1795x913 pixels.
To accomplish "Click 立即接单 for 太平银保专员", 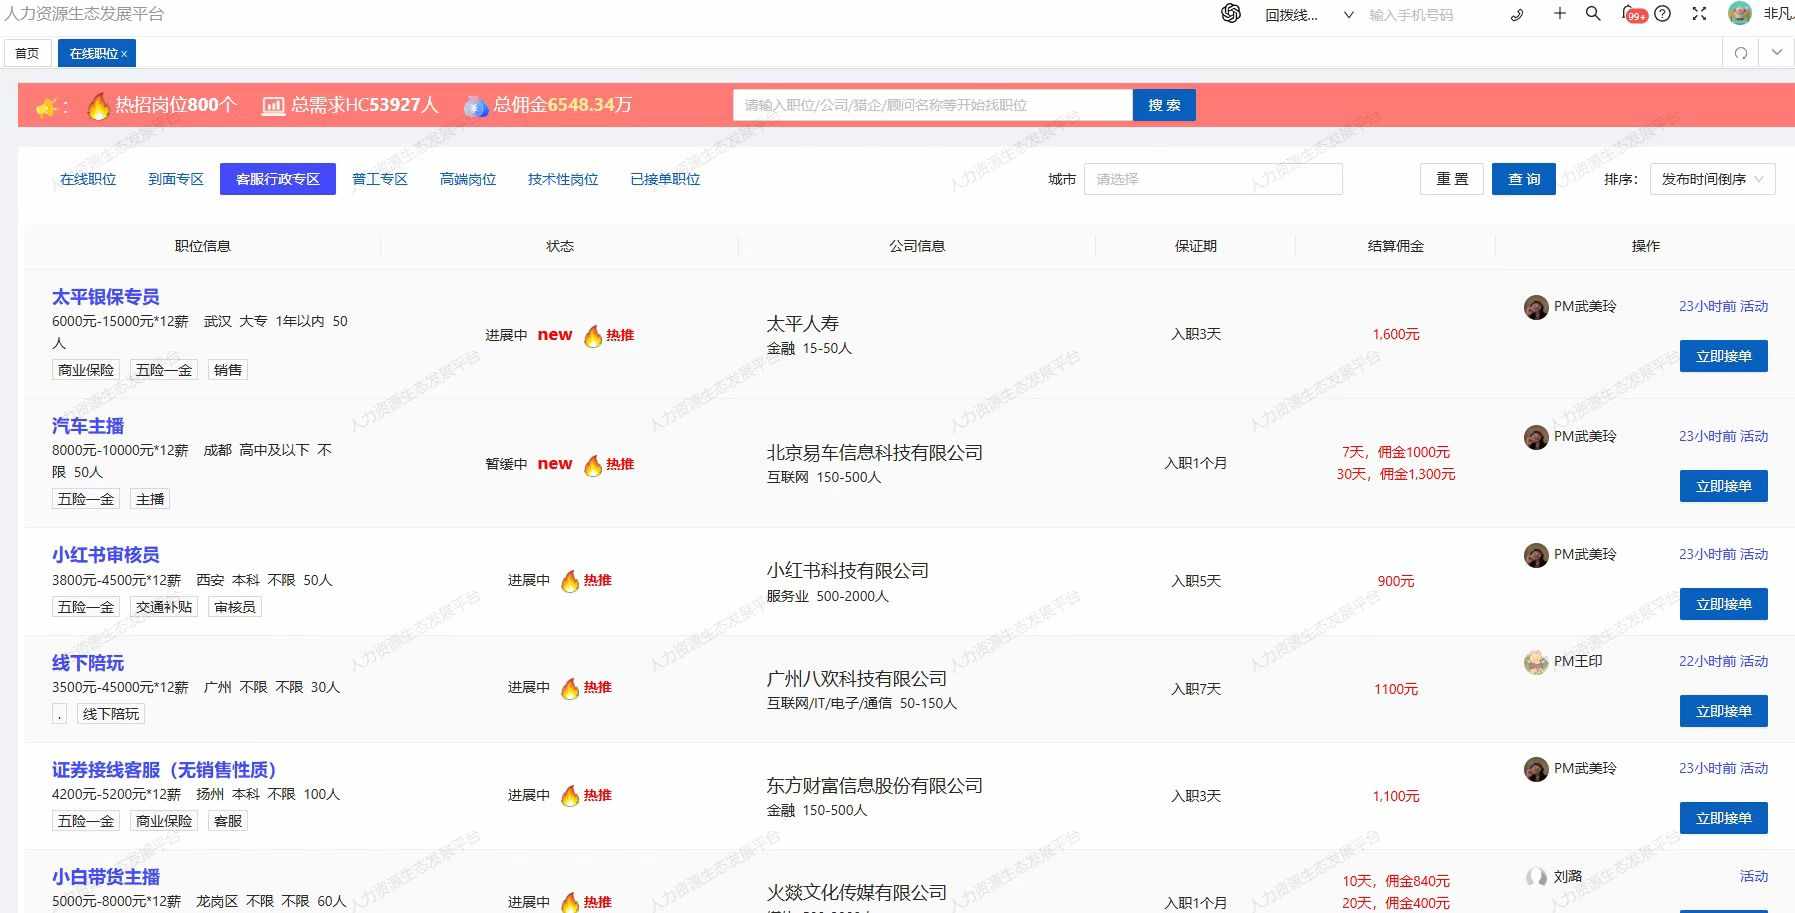I will 1724,356.
